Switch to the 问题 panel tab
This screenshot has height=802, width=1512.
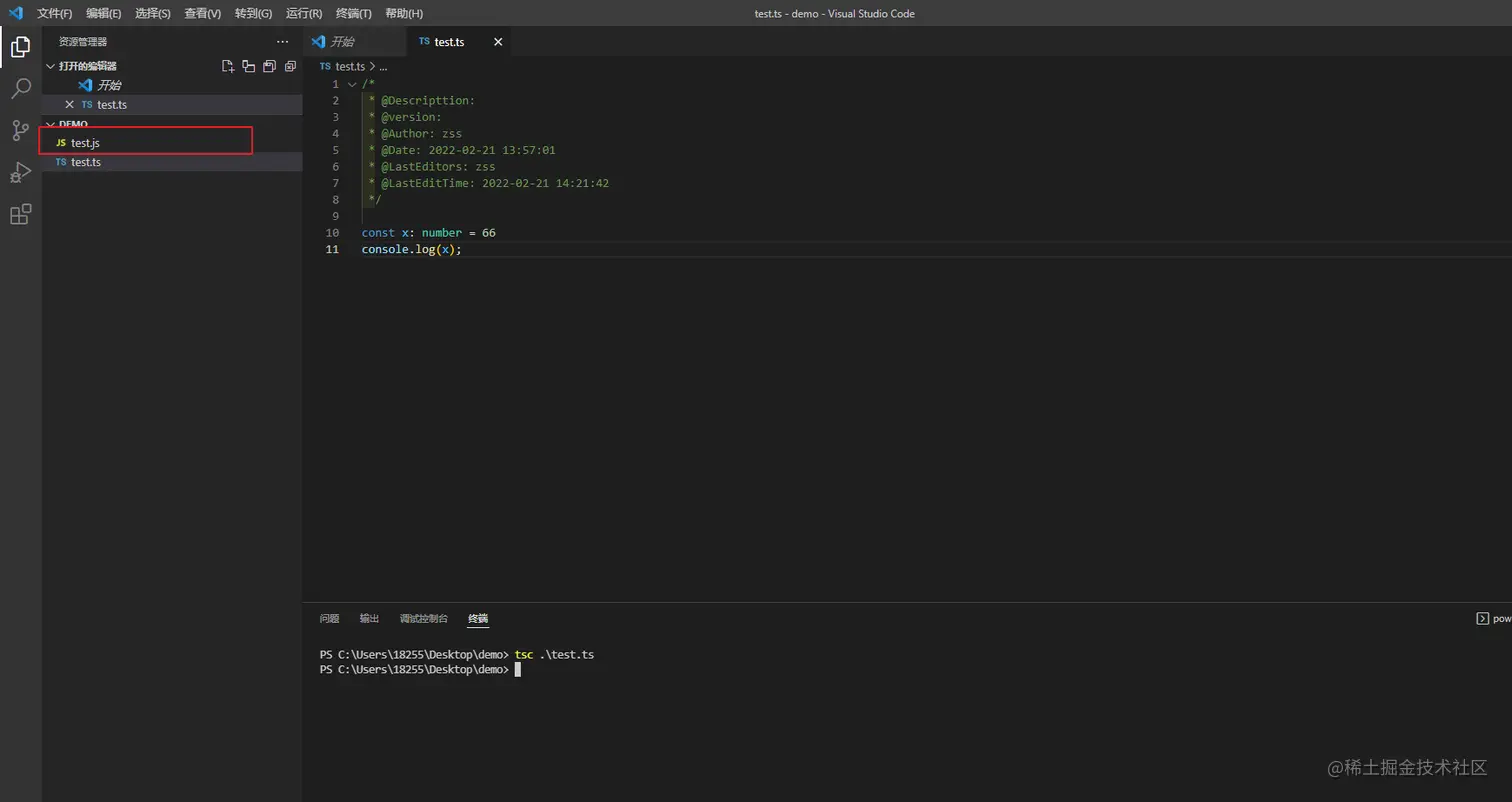(x=329, y=619)
